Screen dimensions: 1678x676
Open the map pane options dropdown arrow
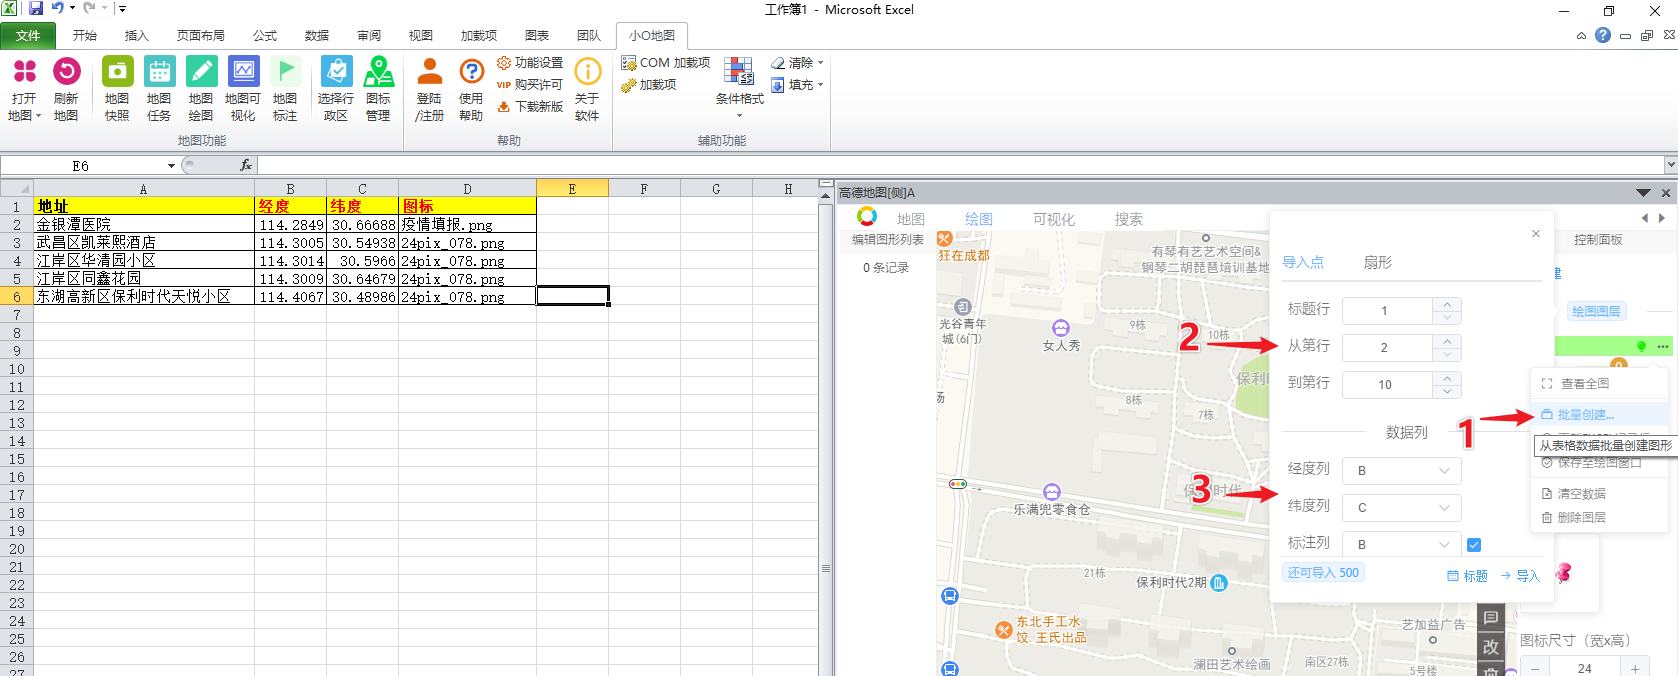pyautogui.click(x=1643, y=192)
